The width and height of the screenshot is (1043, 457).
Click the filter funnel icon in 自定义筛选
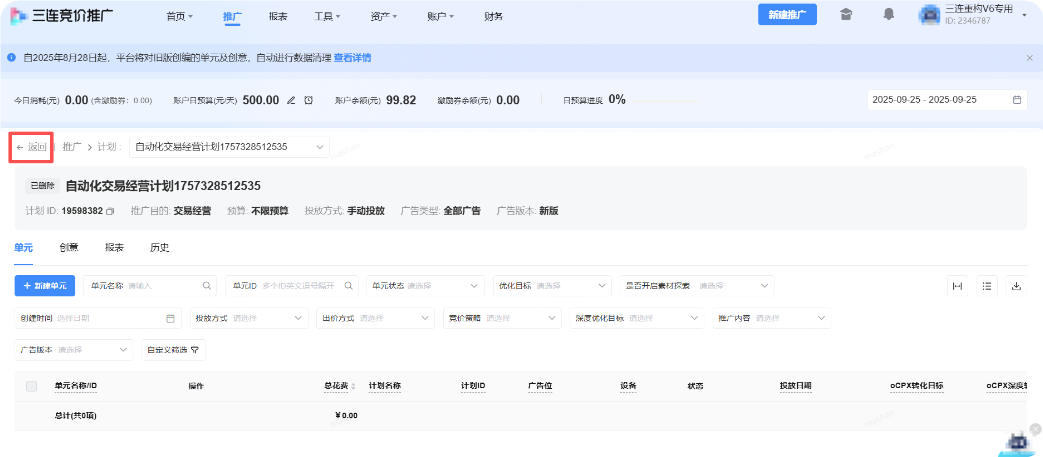(194, 350)
